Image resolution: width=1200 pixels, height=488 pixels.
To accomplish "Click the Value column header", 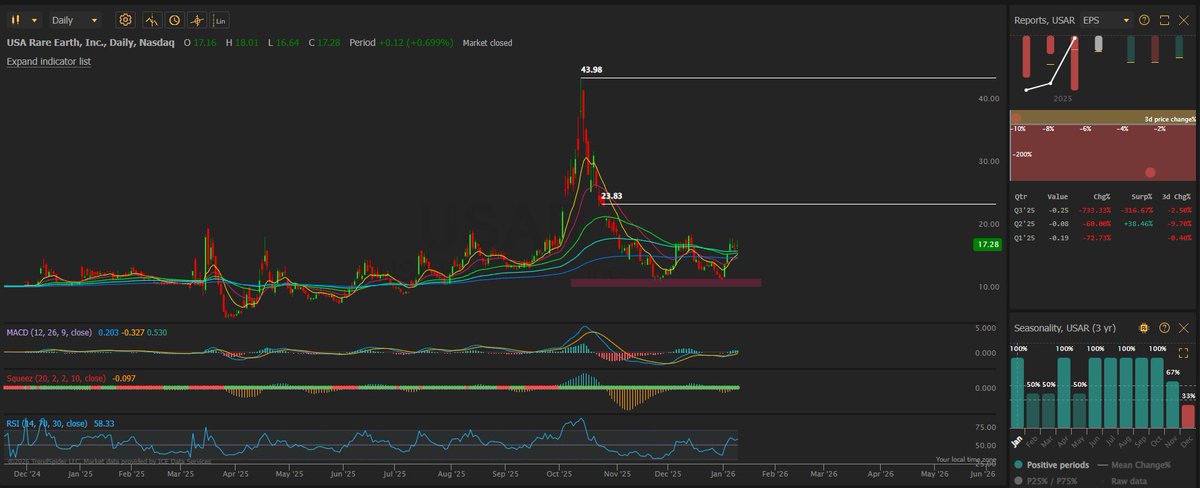I will point(1058,197).
